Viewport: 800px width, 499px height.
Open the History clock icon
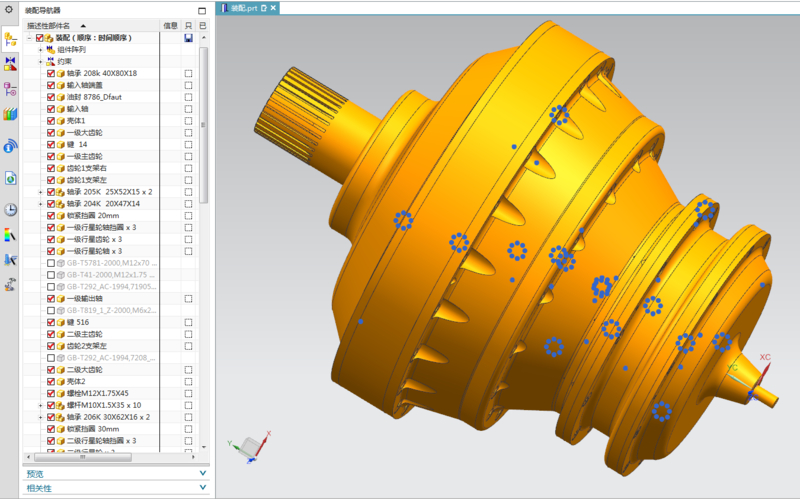[x=10, y=210]
